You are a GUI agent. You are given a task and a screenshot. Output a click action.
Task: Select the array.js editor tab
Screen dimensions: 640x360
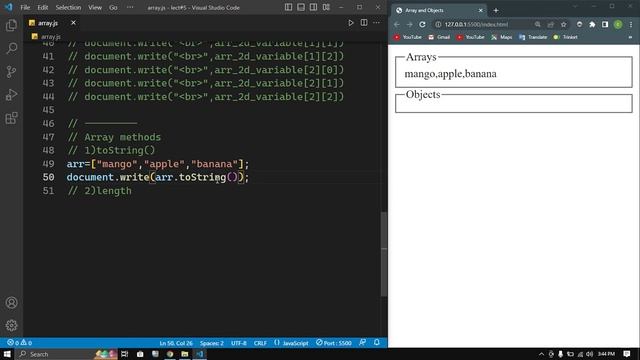click(48, 23)
